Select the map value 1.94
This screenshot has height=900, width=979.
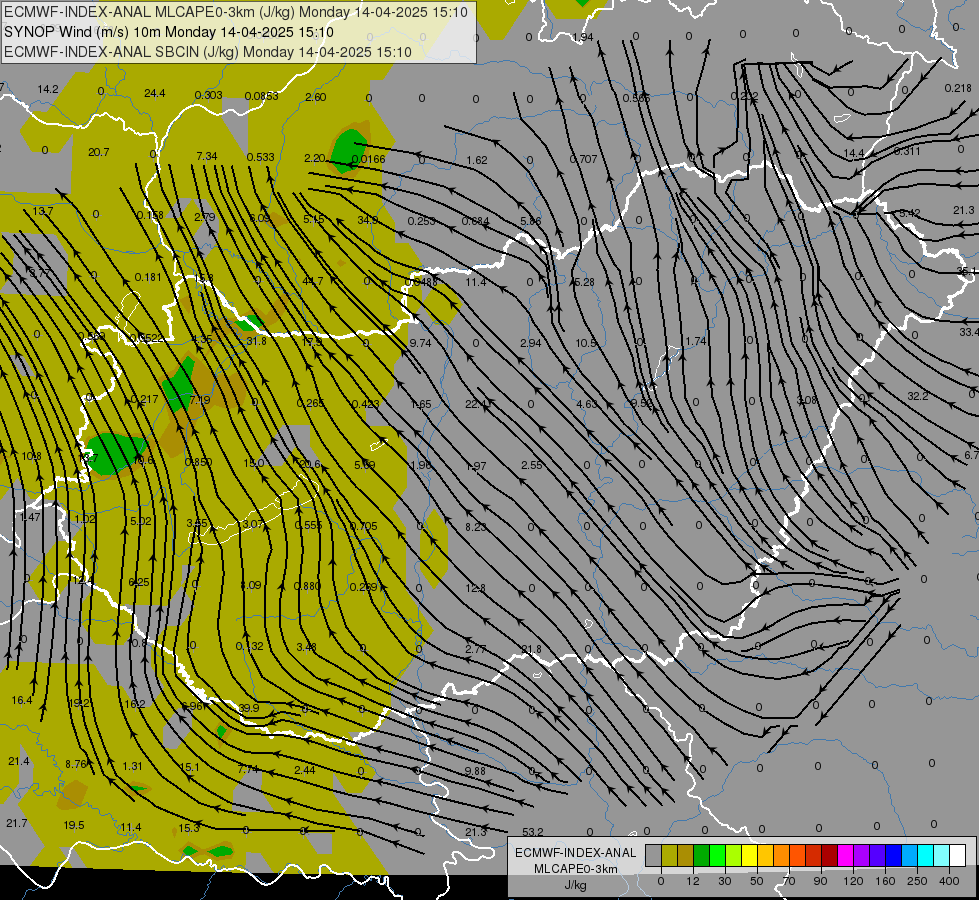(583, 37)
